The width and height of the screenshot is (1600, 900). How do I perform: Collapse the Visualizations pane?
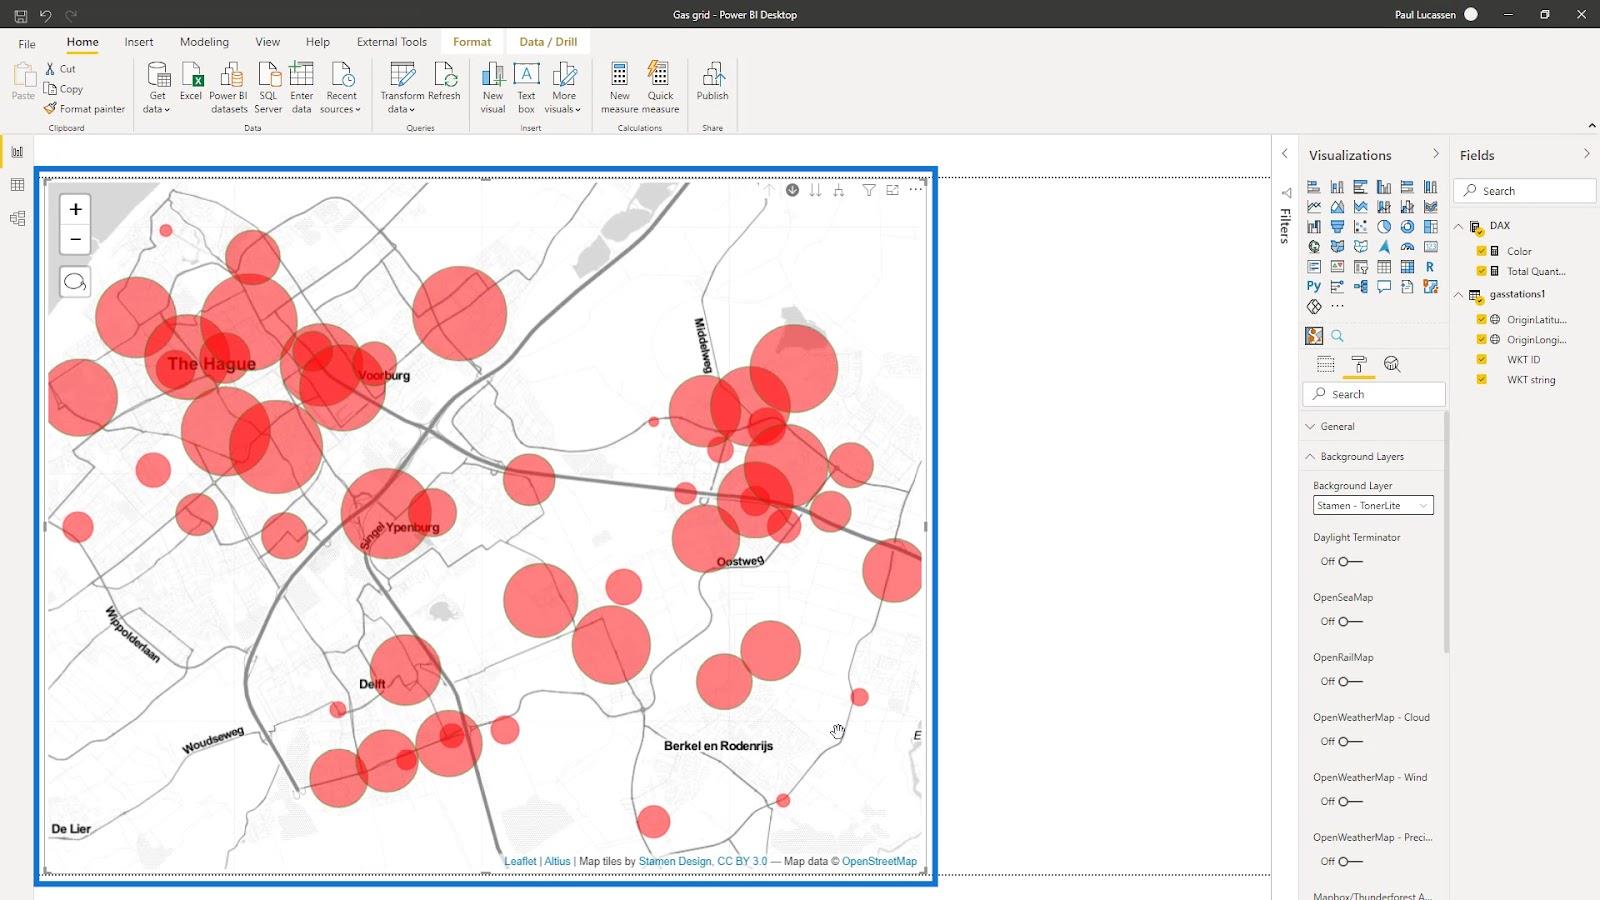pos(1436,154)
